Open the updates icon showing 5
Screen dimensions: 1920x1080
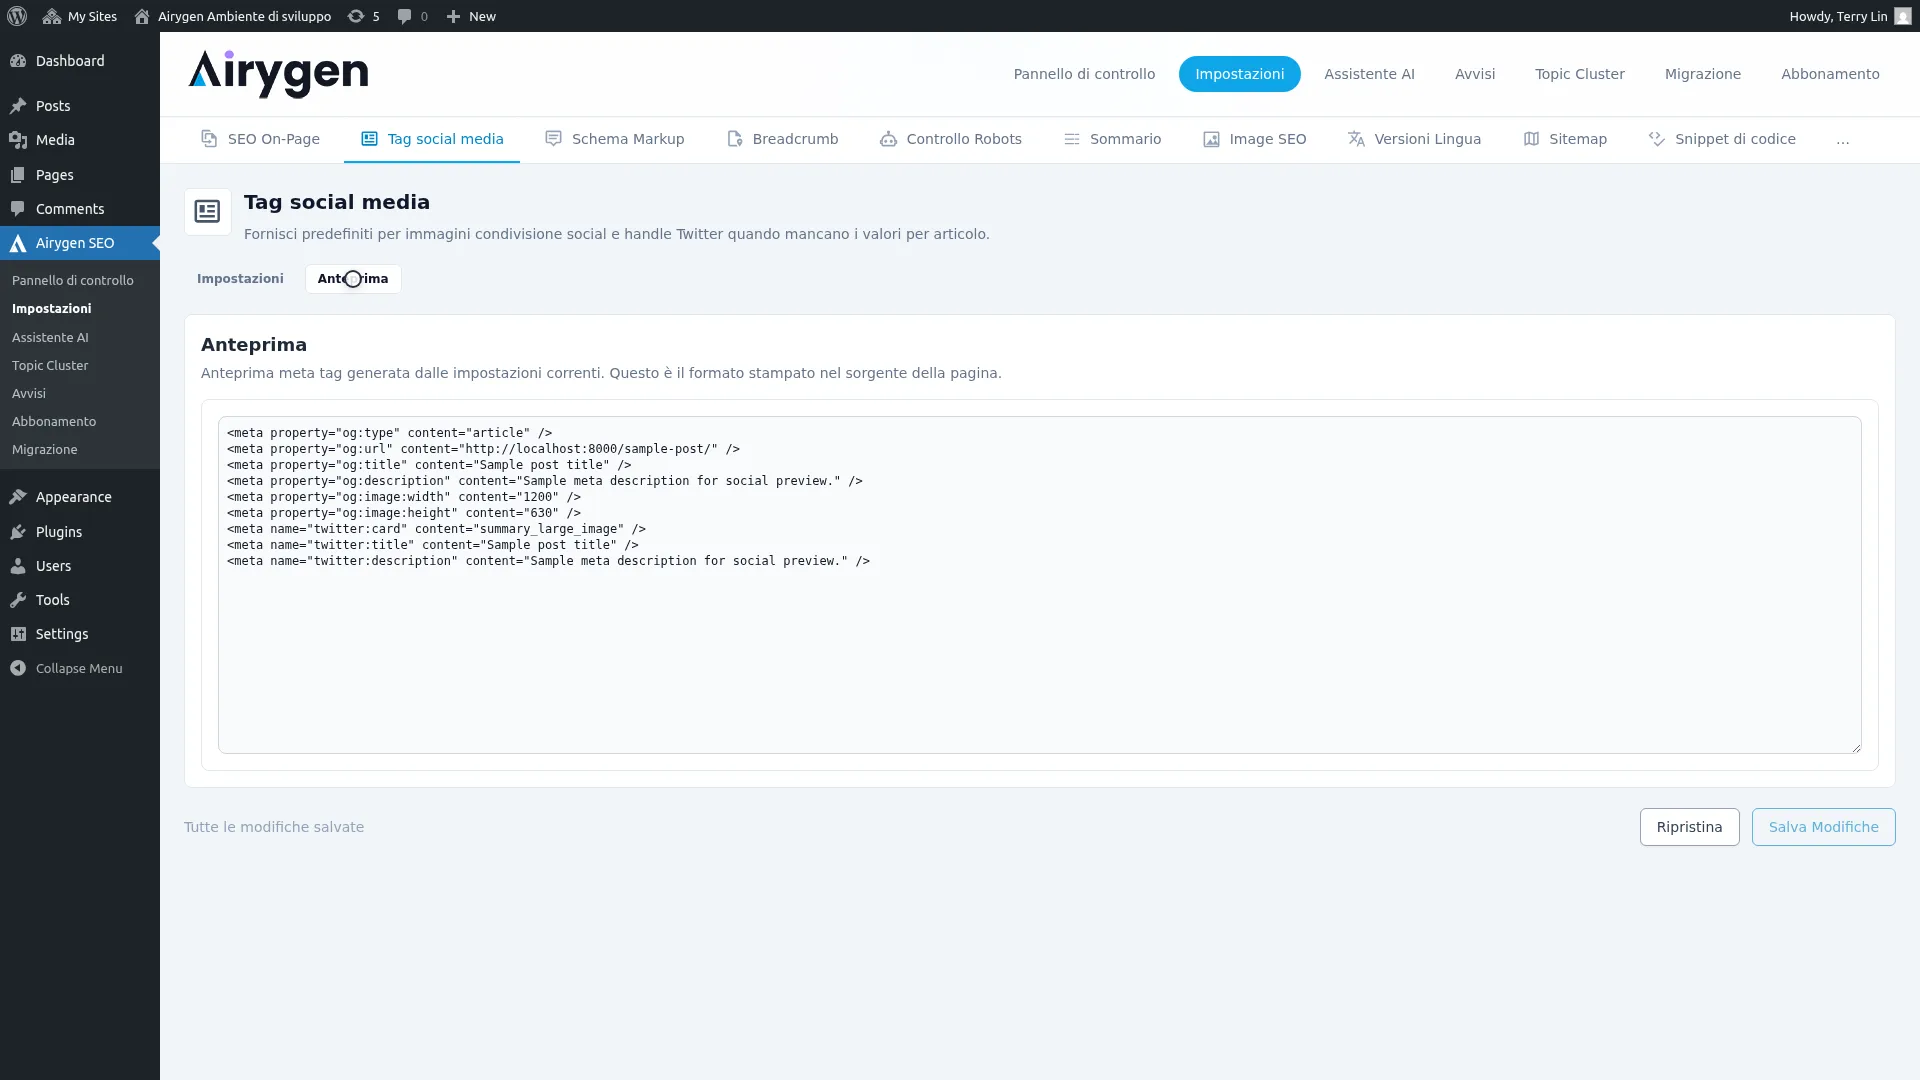click(356, 16)
